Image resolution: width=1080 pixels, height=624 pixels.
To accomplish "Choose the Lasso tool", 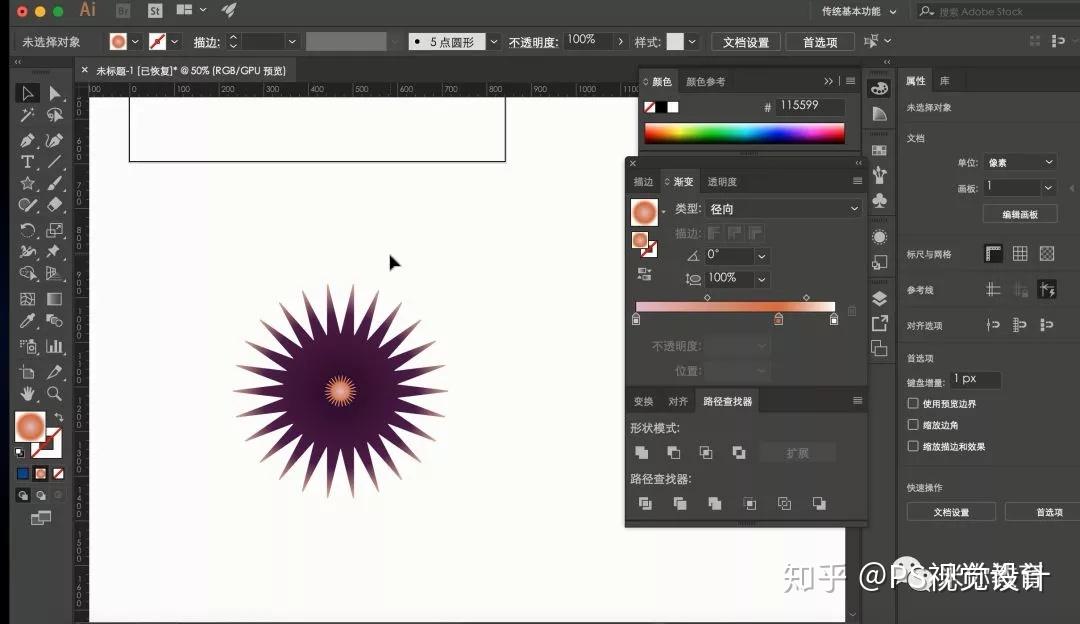I will pos(54,115).
